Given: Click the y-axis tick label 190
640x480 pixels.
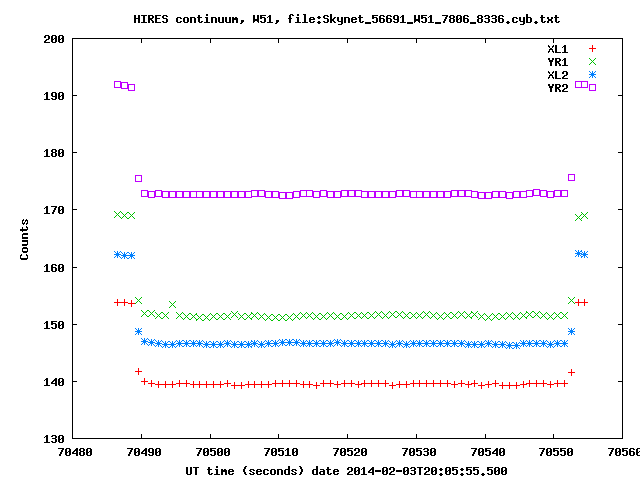Looking at the screenshot, I should click(54, 96).
